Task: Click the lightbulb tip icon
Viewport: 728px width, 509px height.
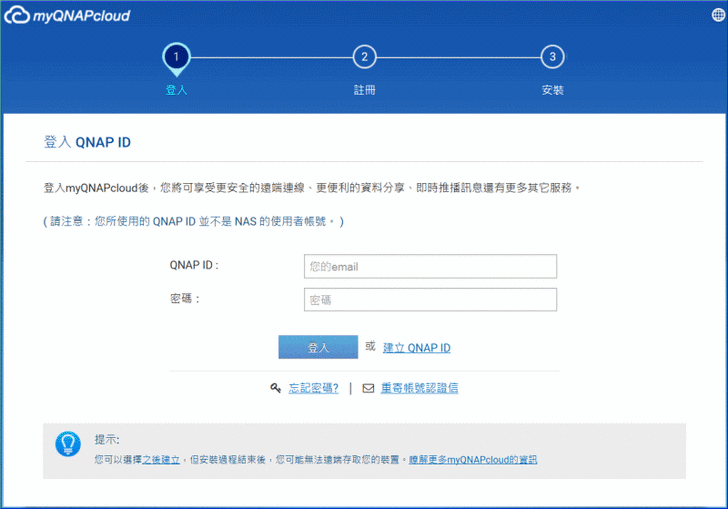Action: (68, 444)
